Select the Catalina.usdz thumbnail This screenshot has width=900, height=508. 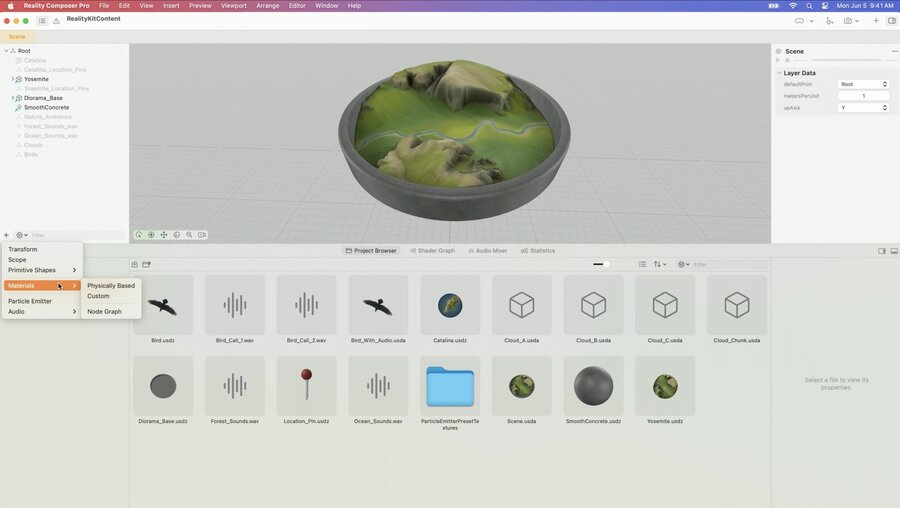pyautogui.click(x=450, y=305)
